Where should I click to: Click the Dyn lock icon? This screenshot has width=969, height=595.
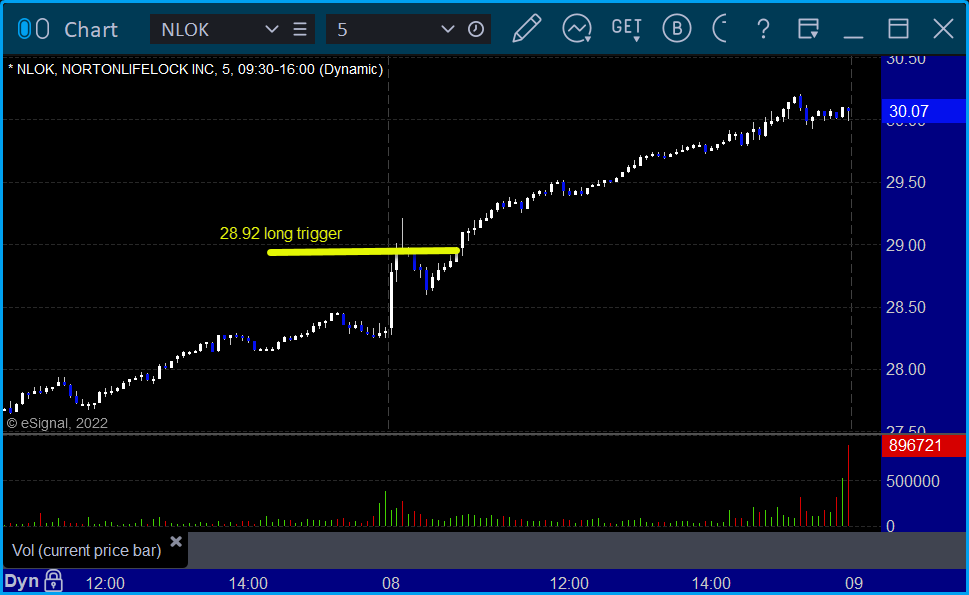pyautogui.click(x=54, y=581)
